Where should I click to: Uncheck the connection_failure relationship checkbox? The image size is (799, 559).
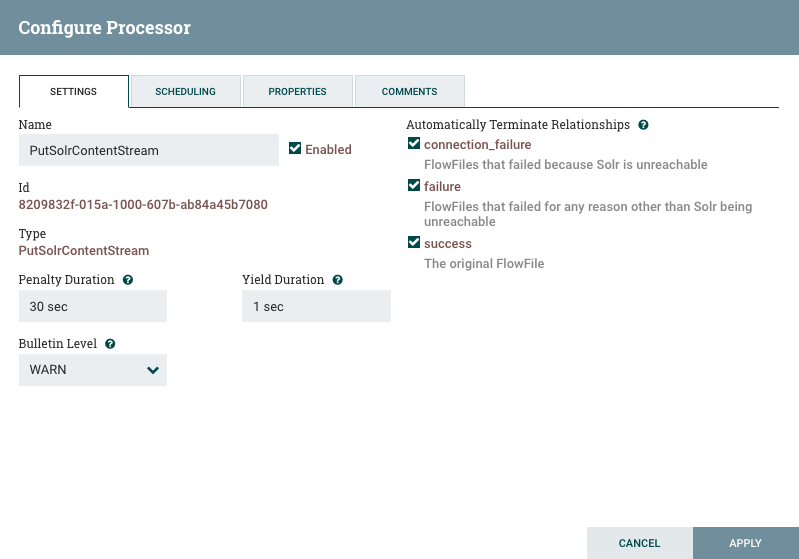[x=414, y=144]
